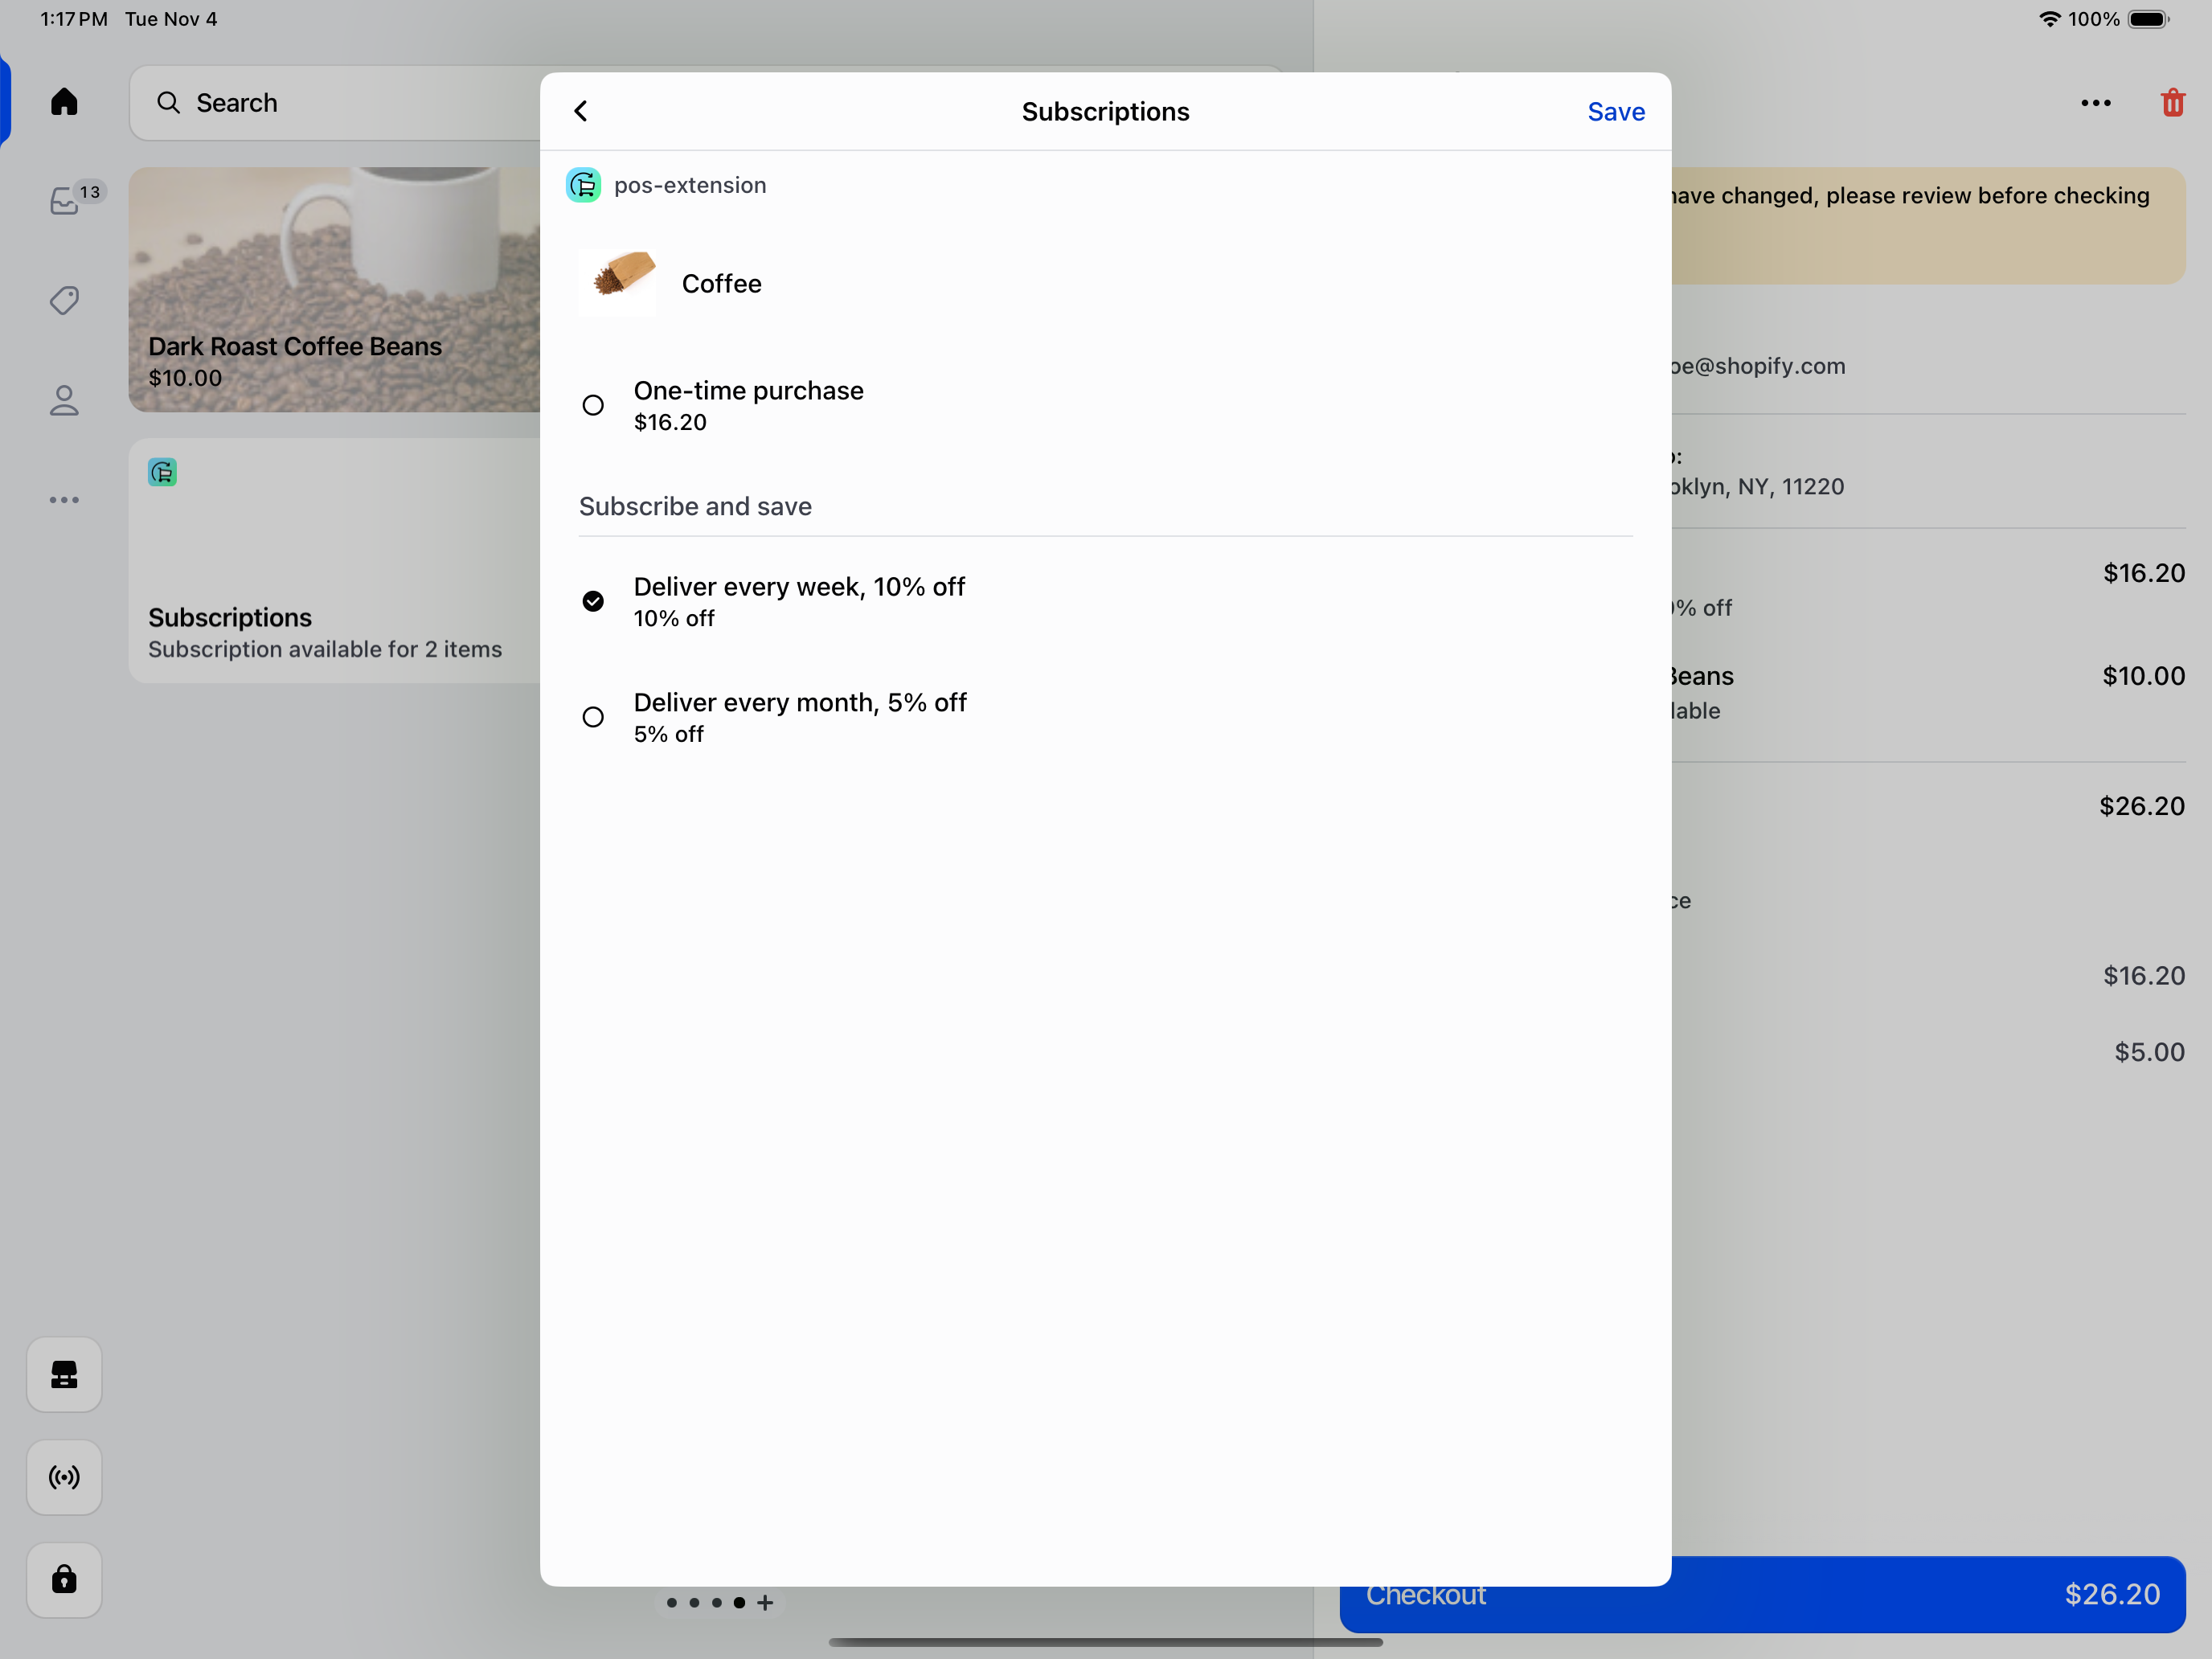Tap the extension icon on Subscriptions tile
This screenshot has width=2212, height=1659.
click(162, 472)
